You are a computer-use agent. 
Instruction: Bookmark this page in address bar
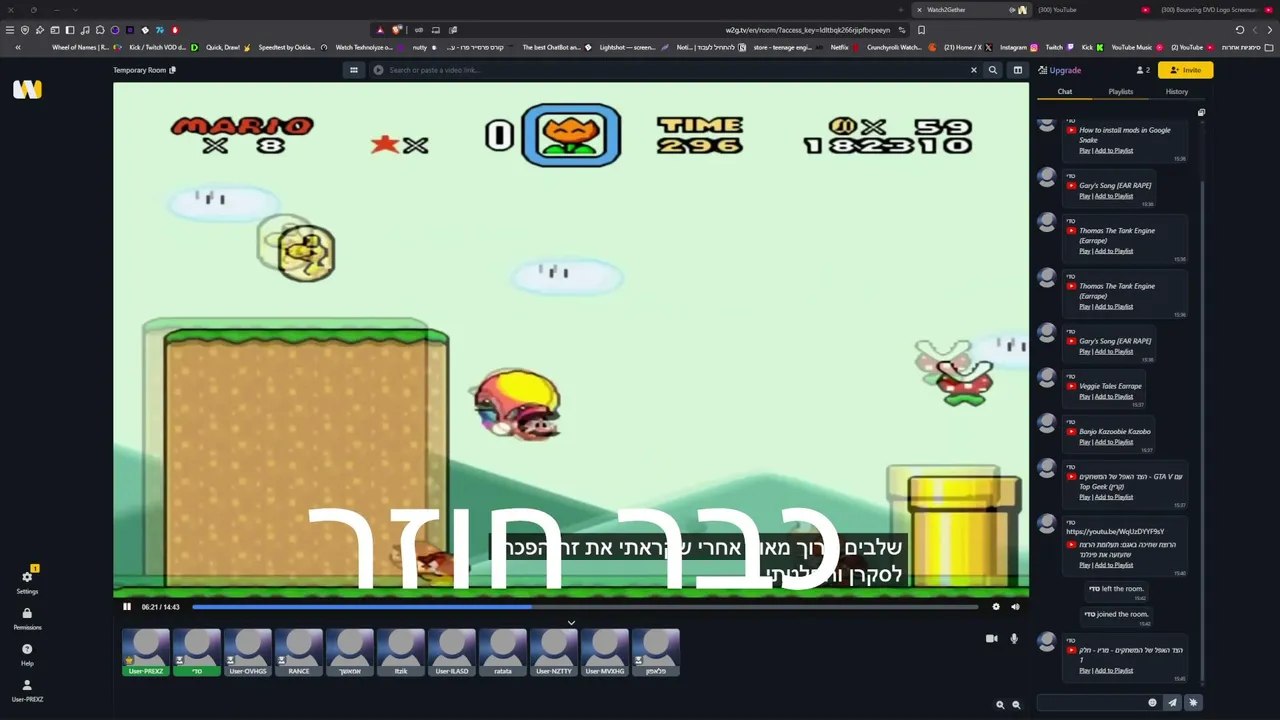pos(921,30)
